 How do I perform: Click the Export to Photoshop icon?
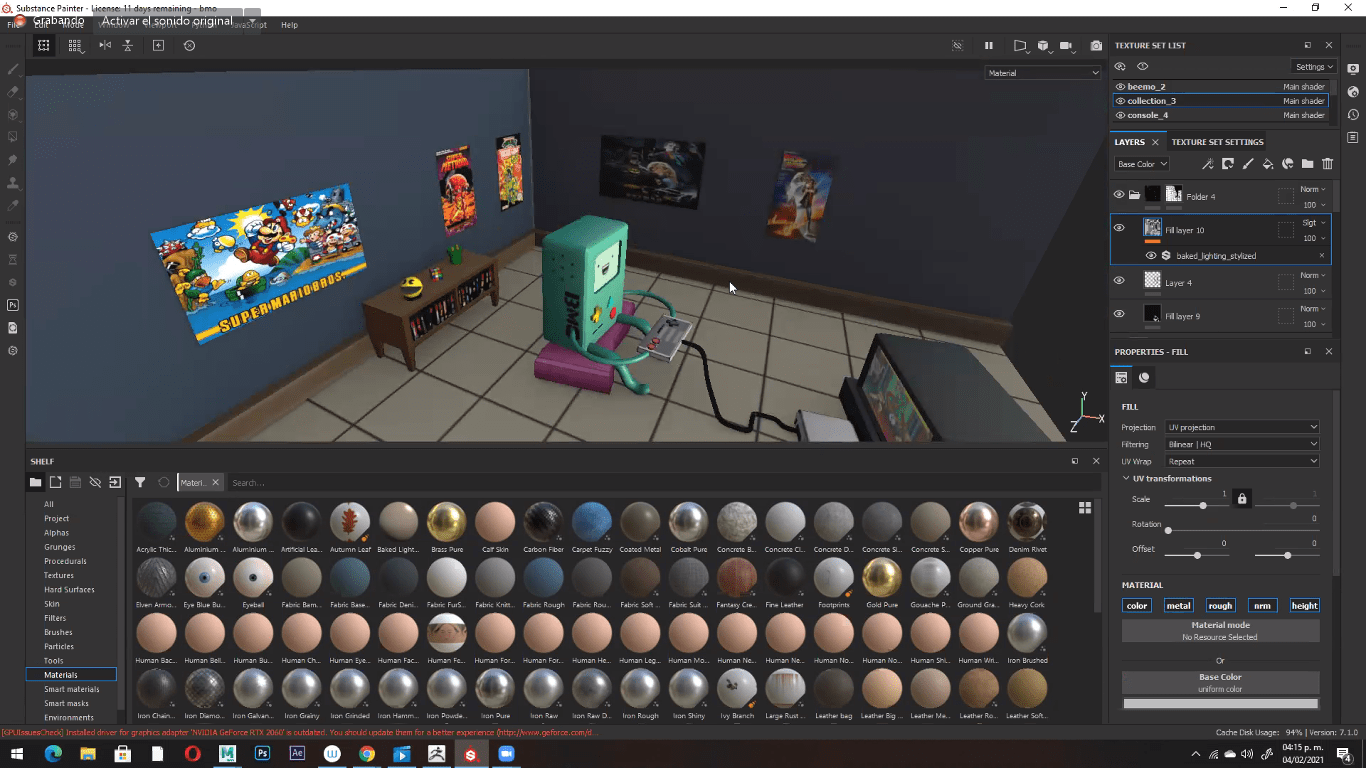click(x=13, y=305)
